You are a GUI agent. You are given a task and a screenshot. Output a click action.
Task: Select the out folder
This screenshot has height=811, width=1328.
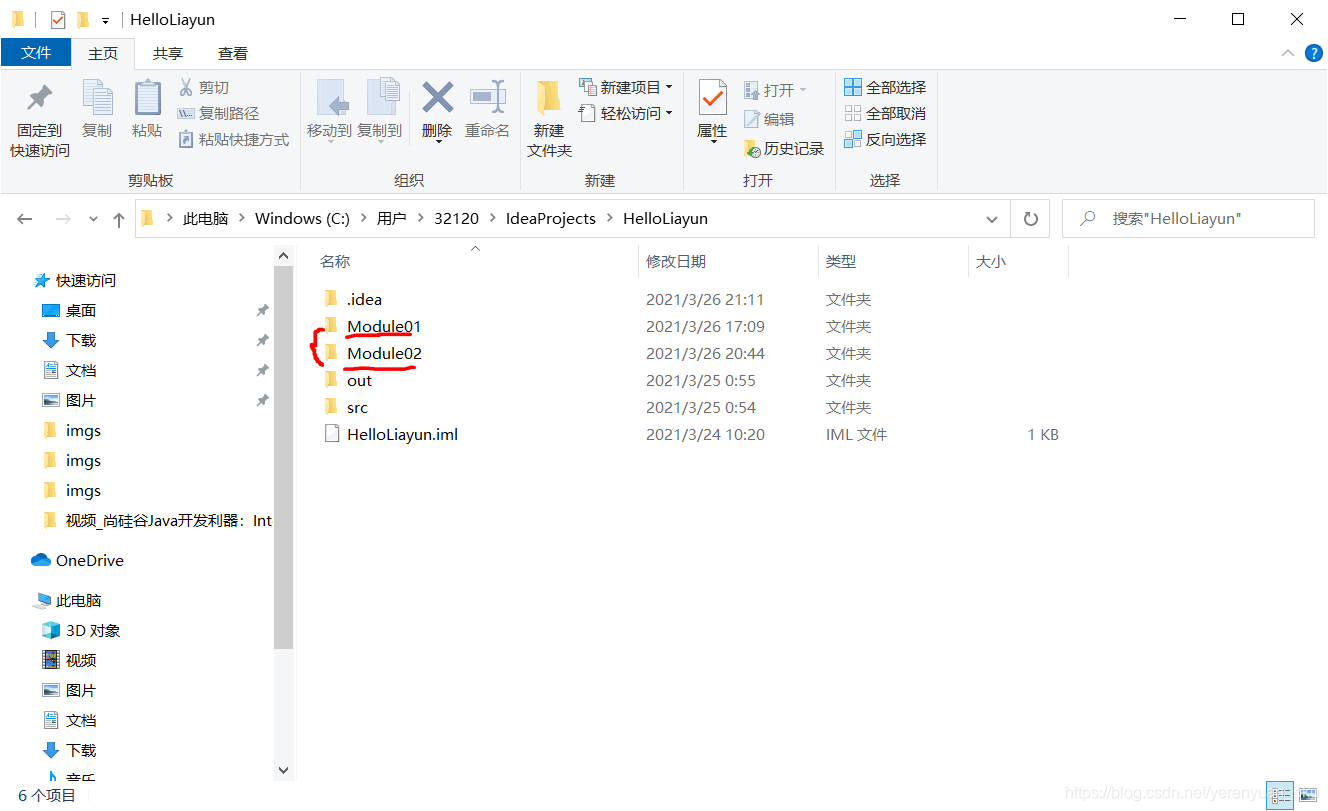(359, 380)
